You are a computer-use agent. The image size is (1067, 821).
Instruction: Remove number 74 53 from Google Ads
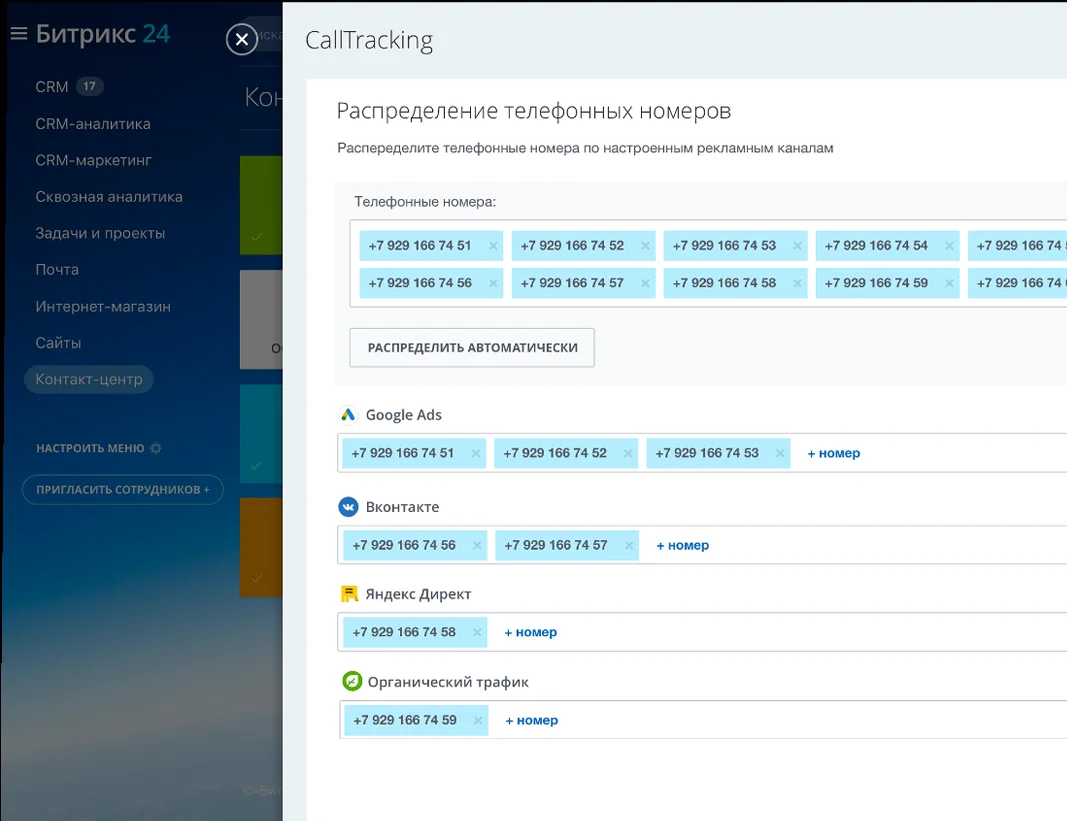[x=780, y=453]
